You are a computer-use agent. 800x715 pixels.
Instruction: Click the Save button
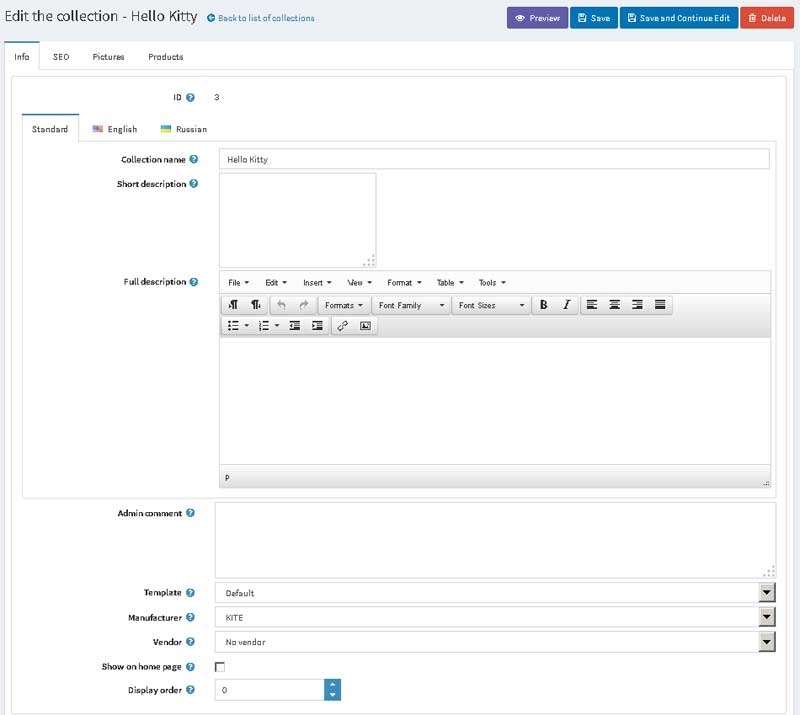pos(593,18)
